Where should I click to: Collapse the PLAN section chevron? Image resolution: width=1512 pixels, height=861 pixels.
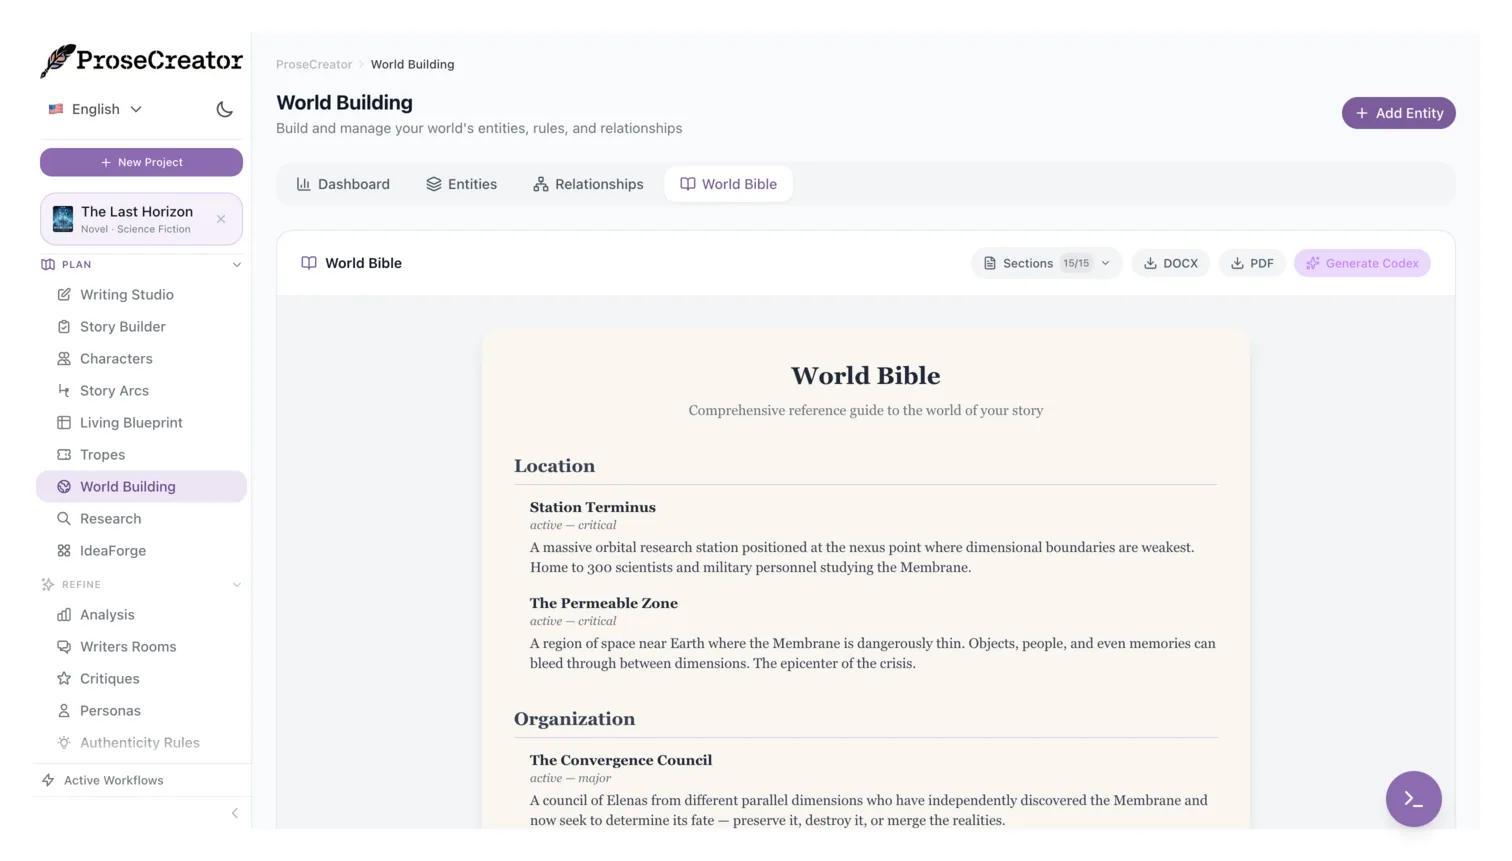coord(237,265)
